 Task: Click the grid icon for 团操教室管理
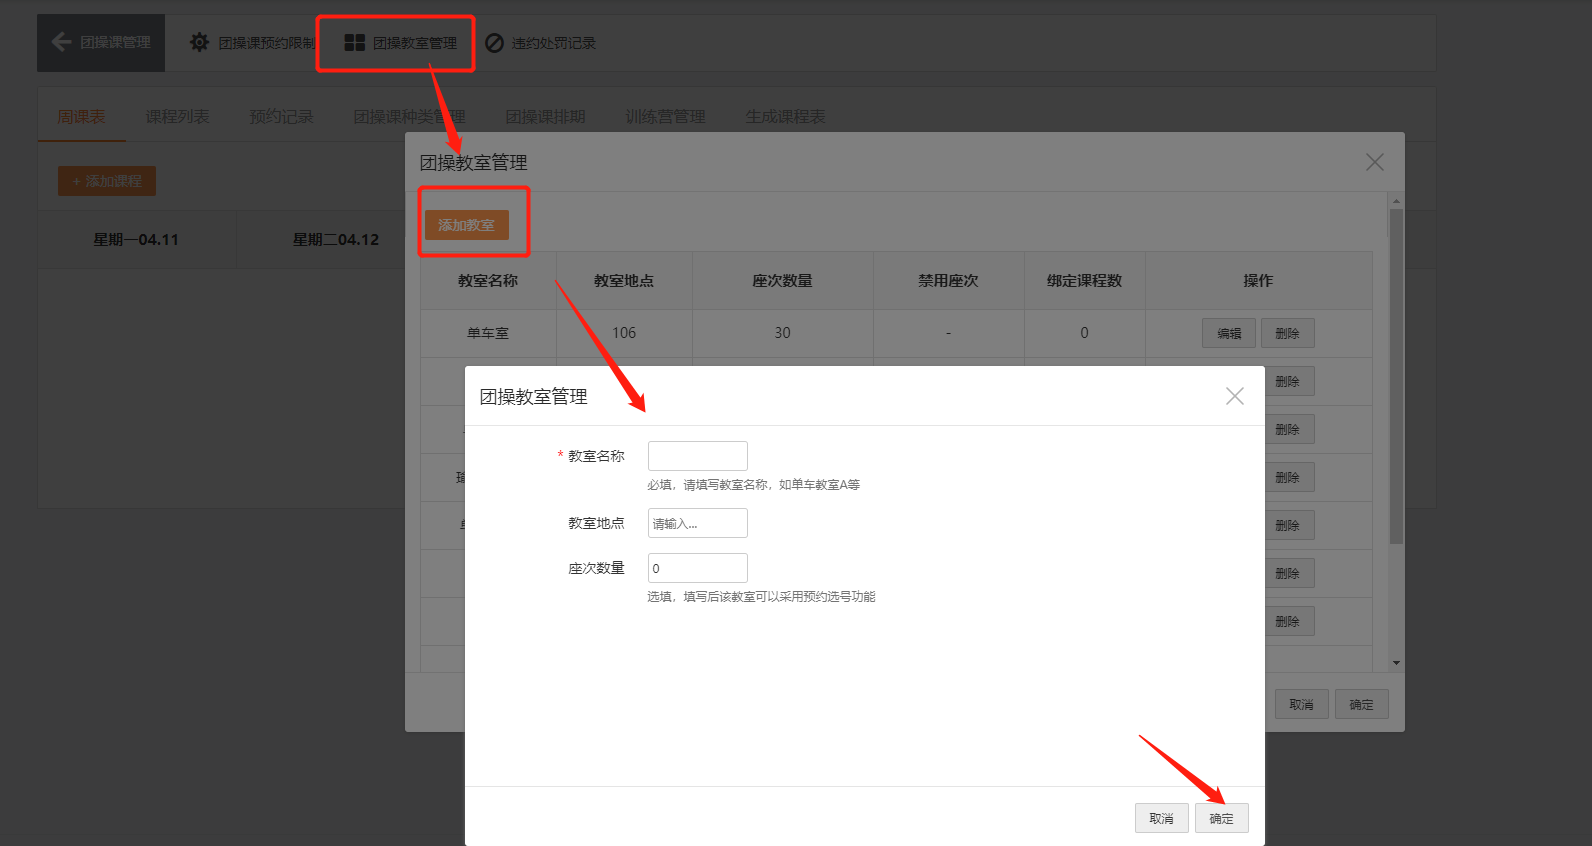pos(355,43)
